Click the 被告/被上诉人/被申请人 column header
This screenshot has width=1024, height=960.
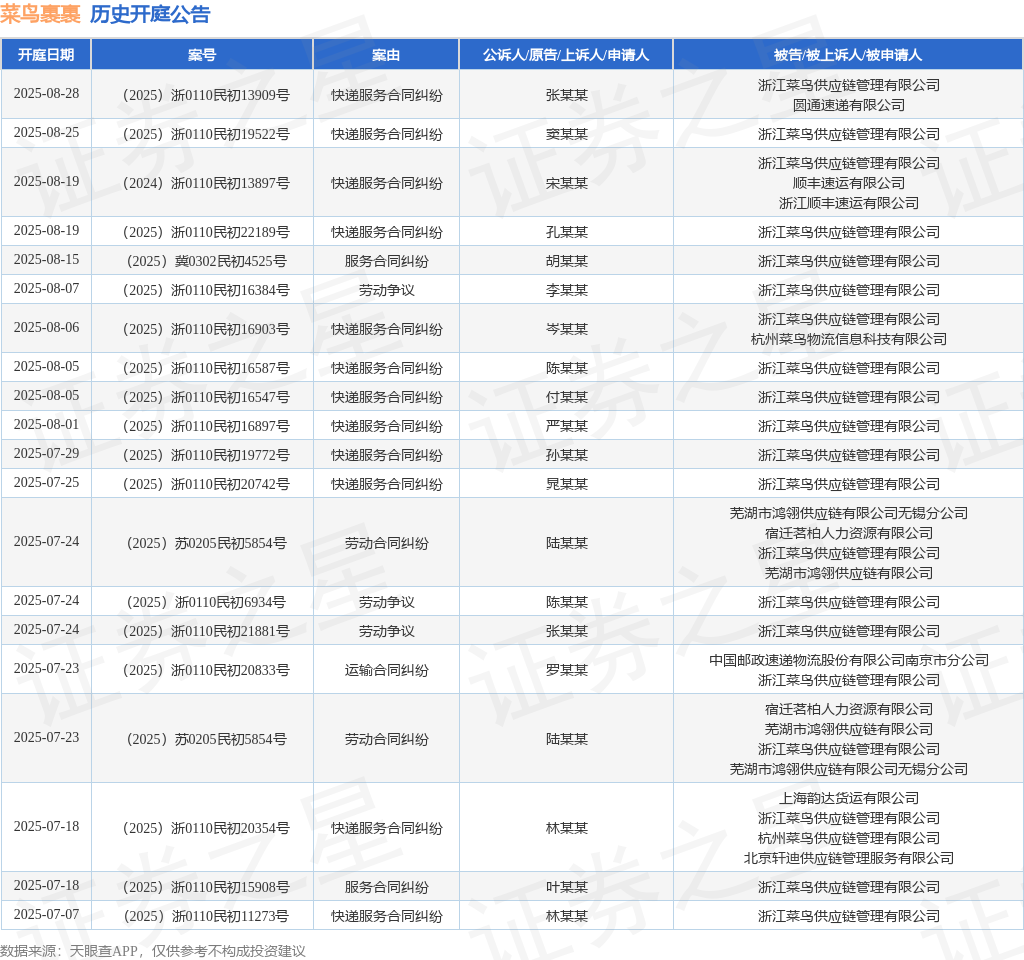(x=848, y=55)
